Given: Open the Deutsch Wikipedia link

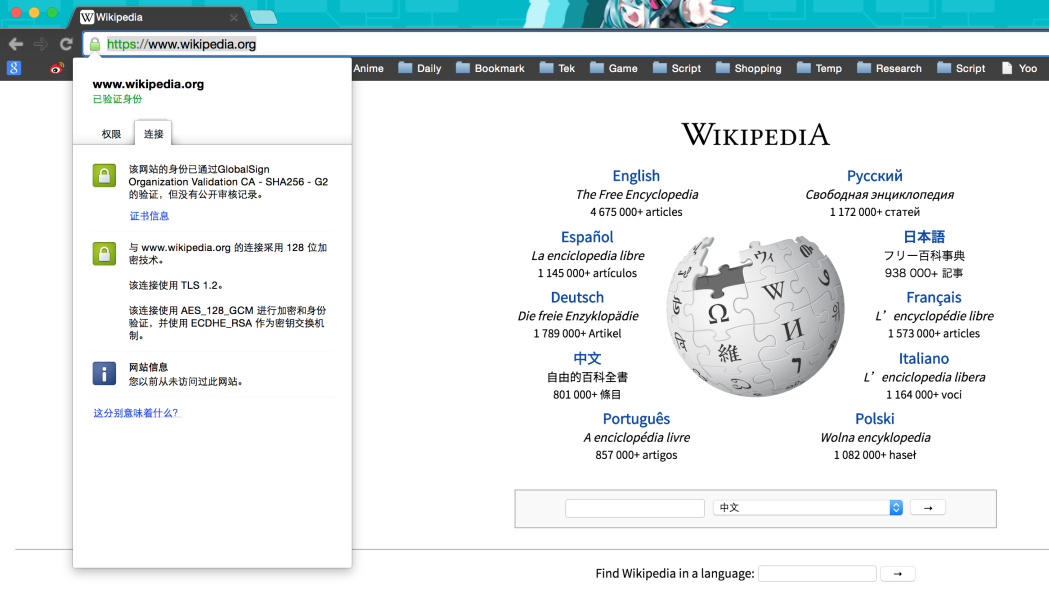Looking at the screenshot, I should click(577, 297).
